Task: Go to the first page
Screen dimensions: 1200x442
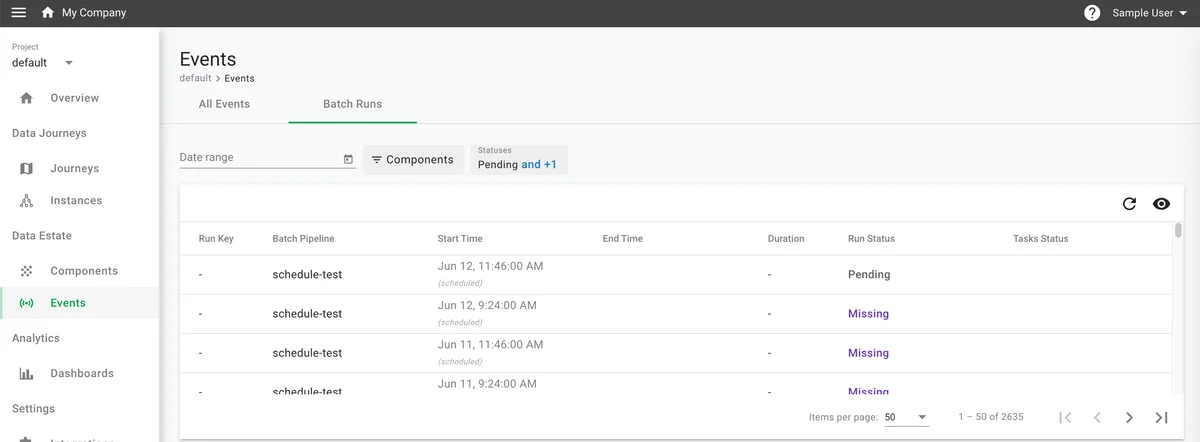Action: 1065,417
